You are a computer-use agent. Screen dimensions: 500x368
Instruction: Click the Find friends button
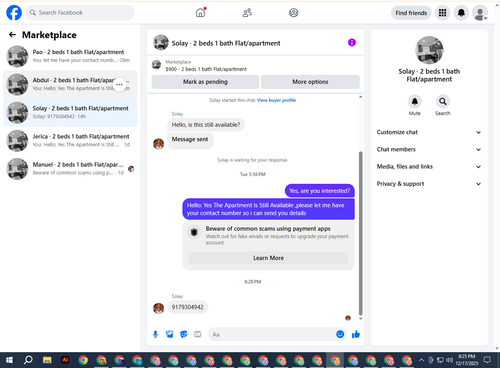click(411, 13)
